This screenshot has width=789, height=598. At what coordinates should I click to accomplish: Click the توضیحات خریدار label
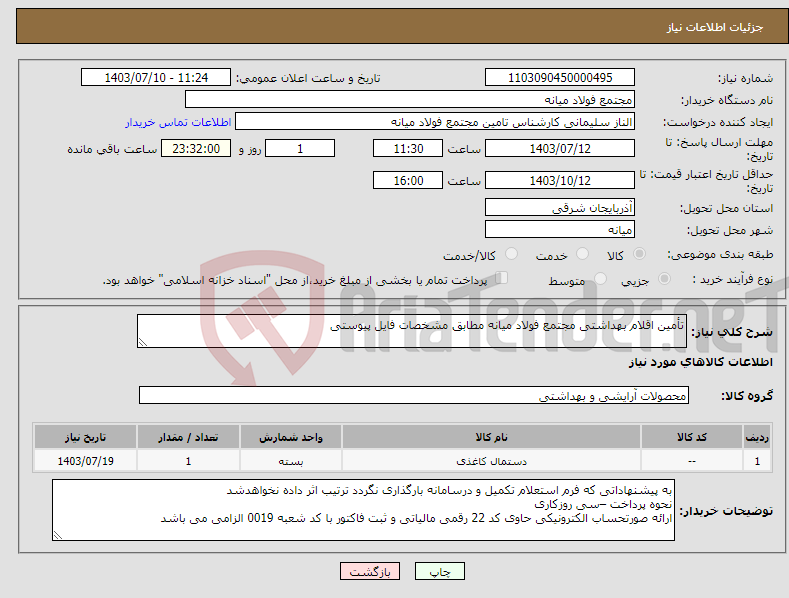tap(726, 511)
